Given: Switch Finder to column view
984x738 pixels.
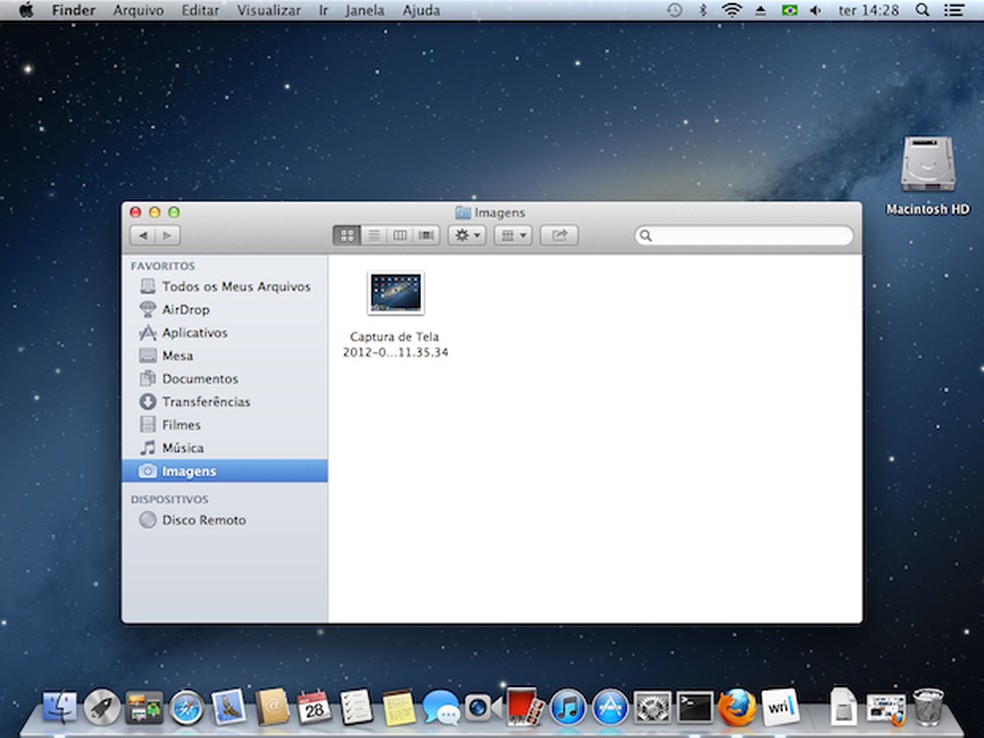Looking at the screenshot, I should point(400,235).
